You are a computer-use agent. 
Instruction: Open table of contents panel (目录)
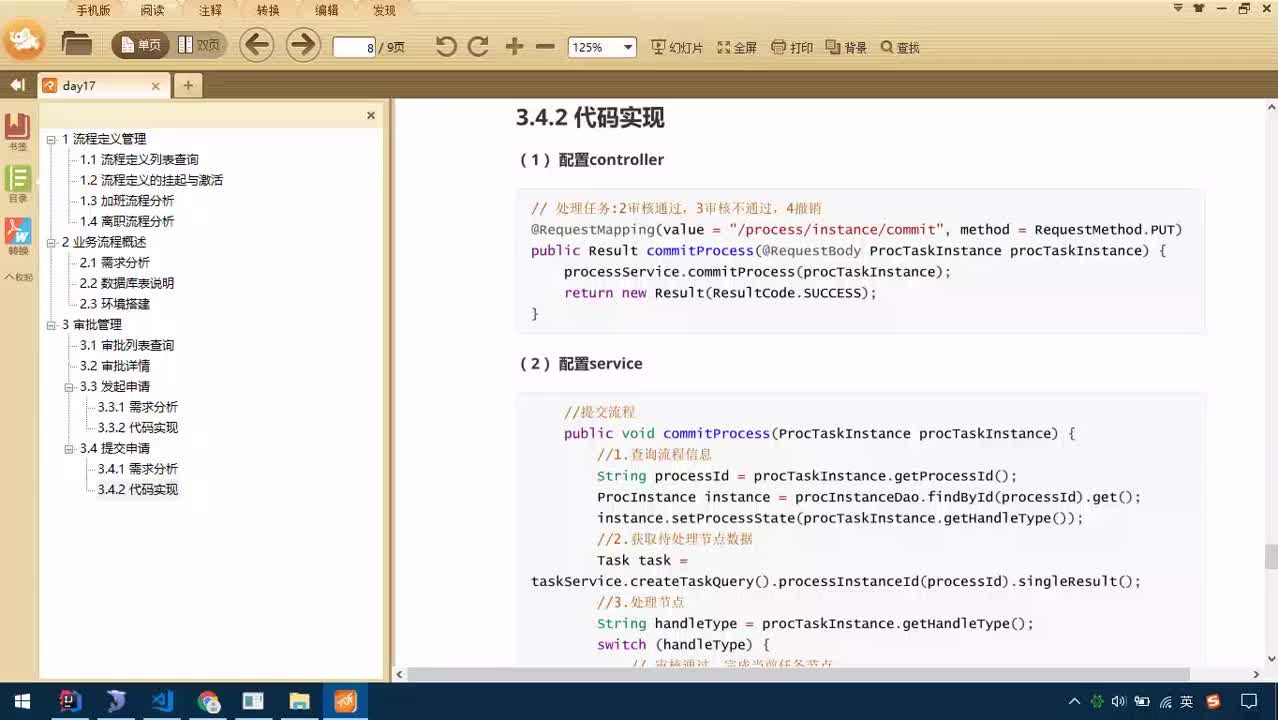[x=18, y=184]
